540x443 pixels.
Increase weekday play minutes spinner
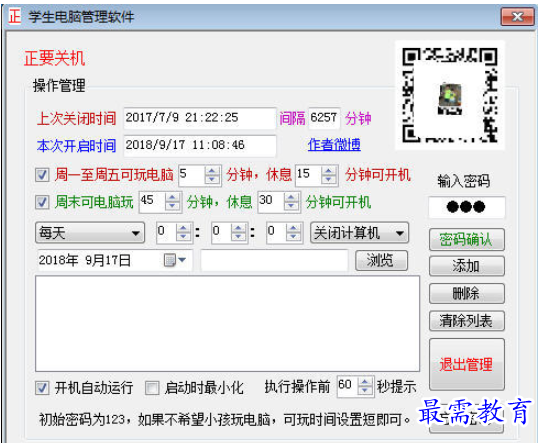212,171
